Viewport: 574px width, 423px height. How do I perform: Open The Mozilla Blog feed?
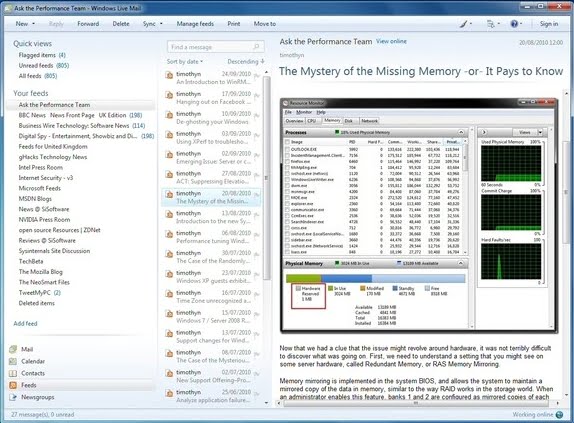click(x=41, y=272)
